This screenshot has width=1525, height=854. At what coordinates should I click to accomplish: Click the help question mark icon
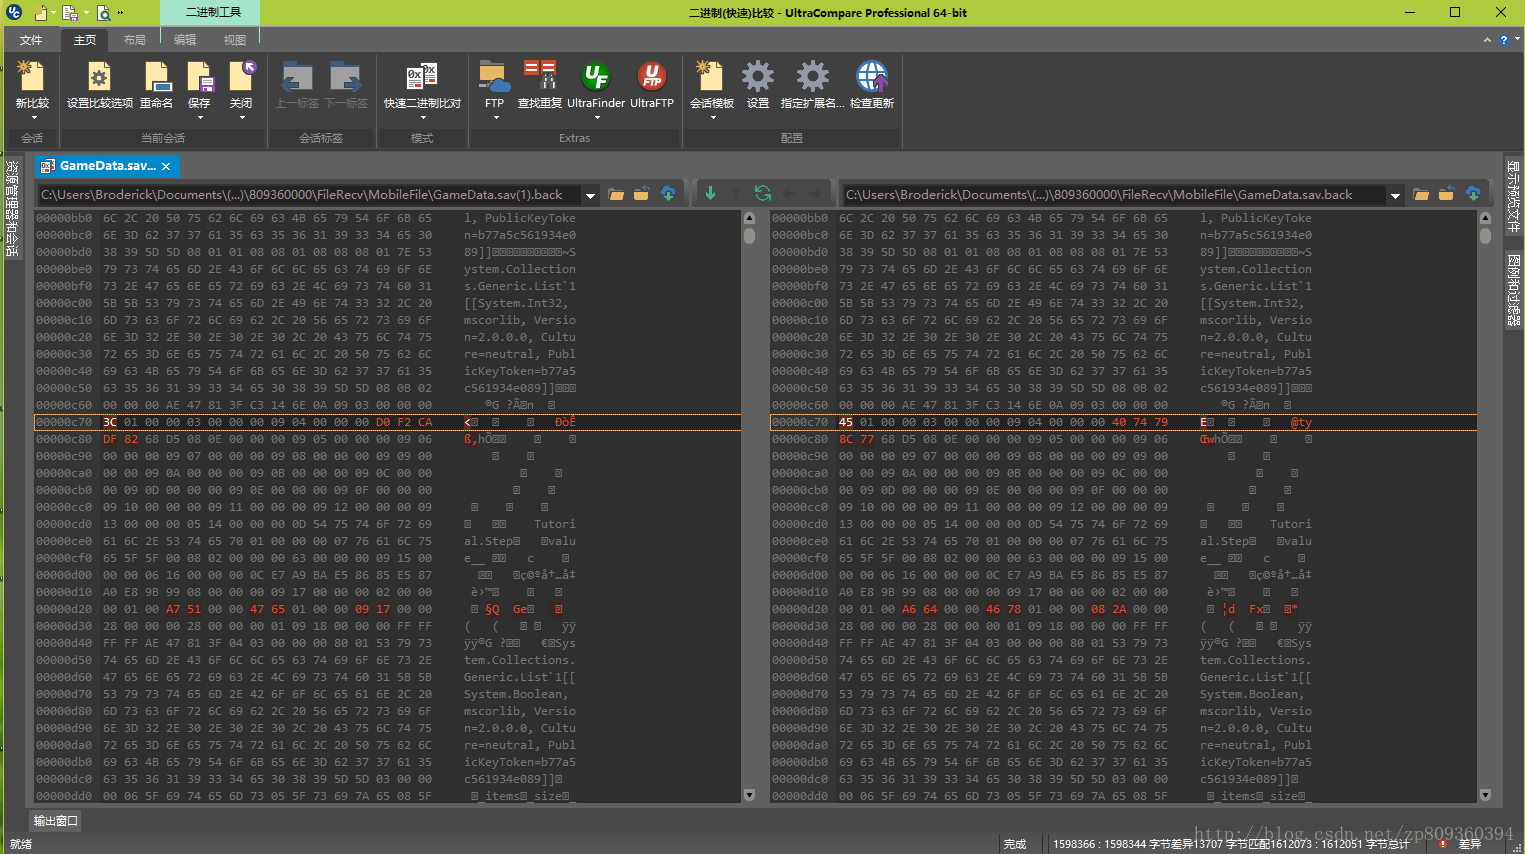(1503, 40)
